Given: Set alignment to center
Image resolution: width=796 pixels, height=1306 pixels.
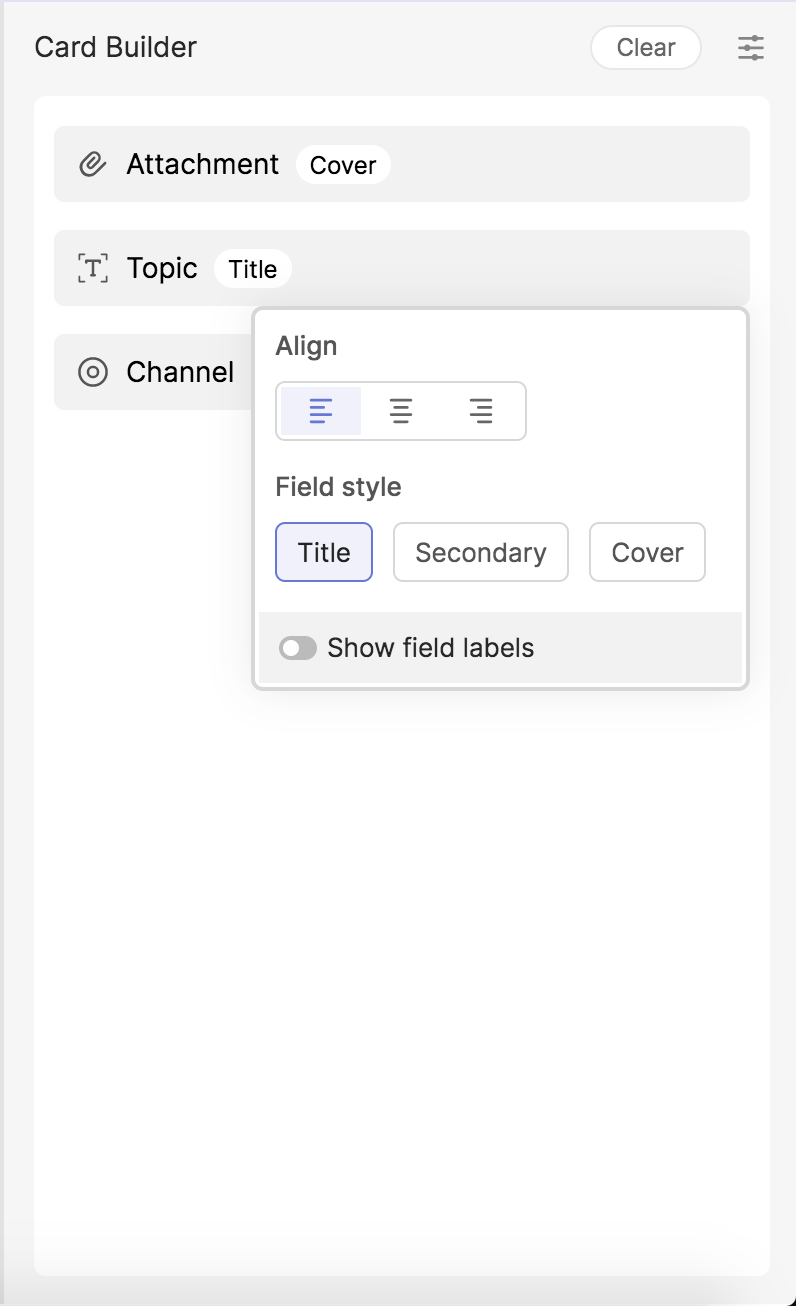Looking at the screenshot, I should pos(401,411).
